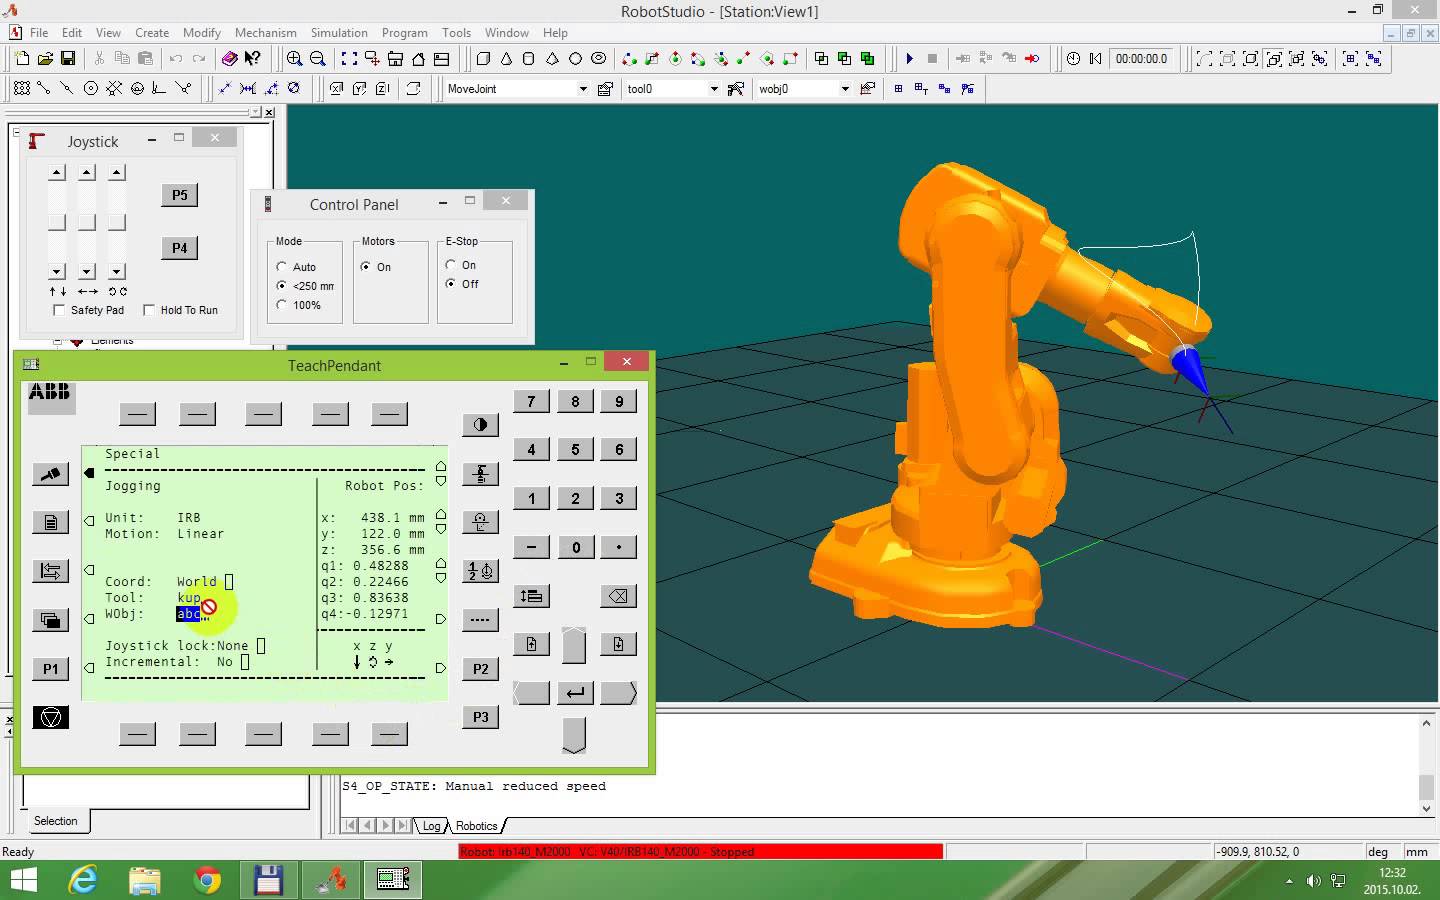The image size is (1440, 900).
Task: Open the File menu
Action: click(x=39, y=32)
